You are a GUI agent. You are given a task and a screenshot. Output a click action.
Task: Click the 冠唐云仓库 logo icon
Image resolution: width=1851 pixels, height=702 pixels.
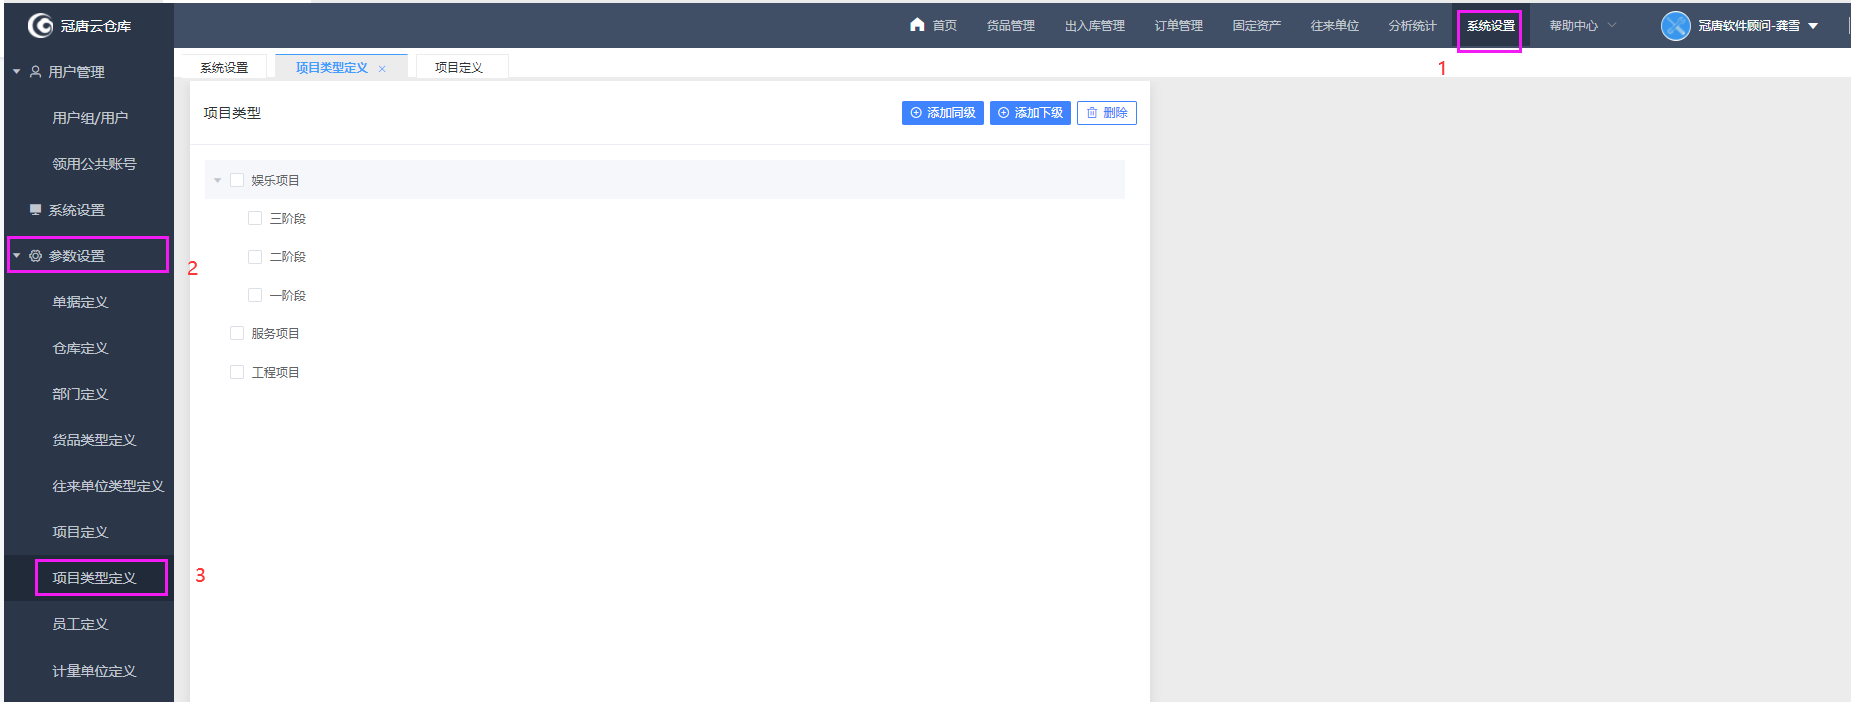(40, 25)
